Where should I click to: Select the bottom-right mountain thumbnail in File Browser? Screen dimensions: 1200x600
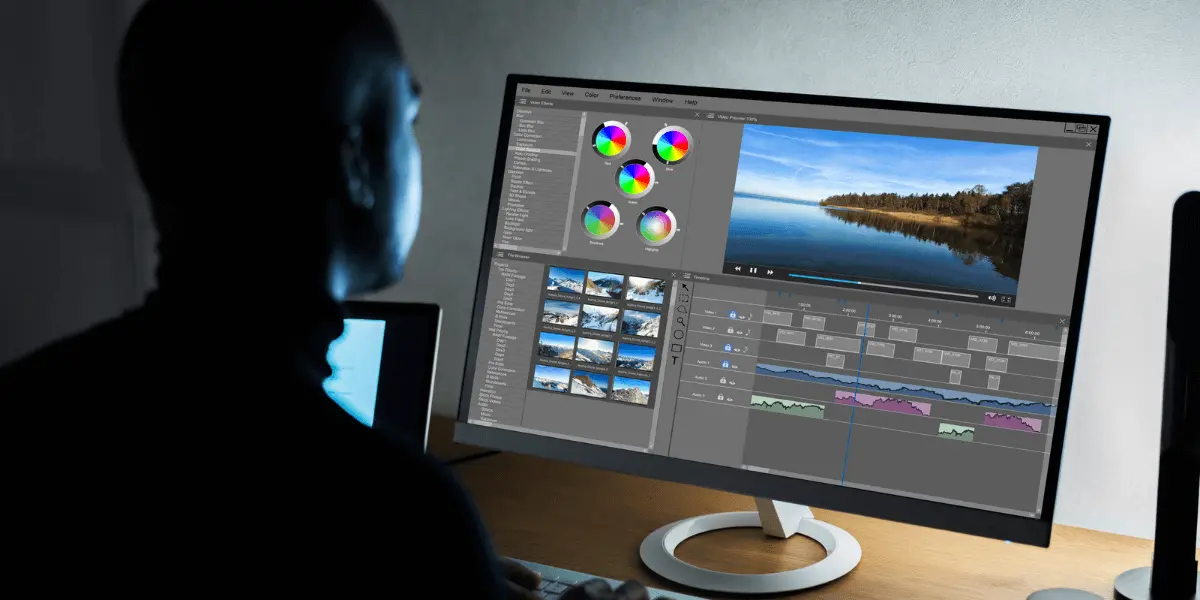[631, 390]
